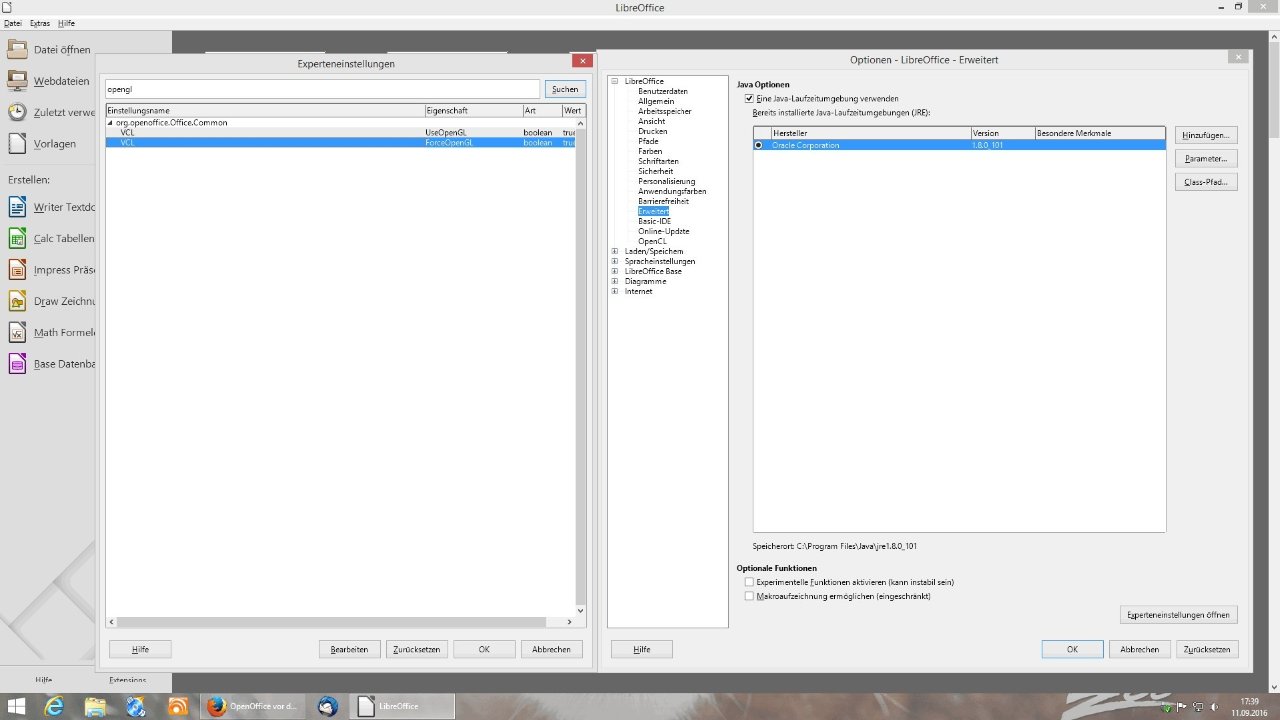1280x720 pixels.
Task: Open the Windows Start button
Action: coord(18,706)
